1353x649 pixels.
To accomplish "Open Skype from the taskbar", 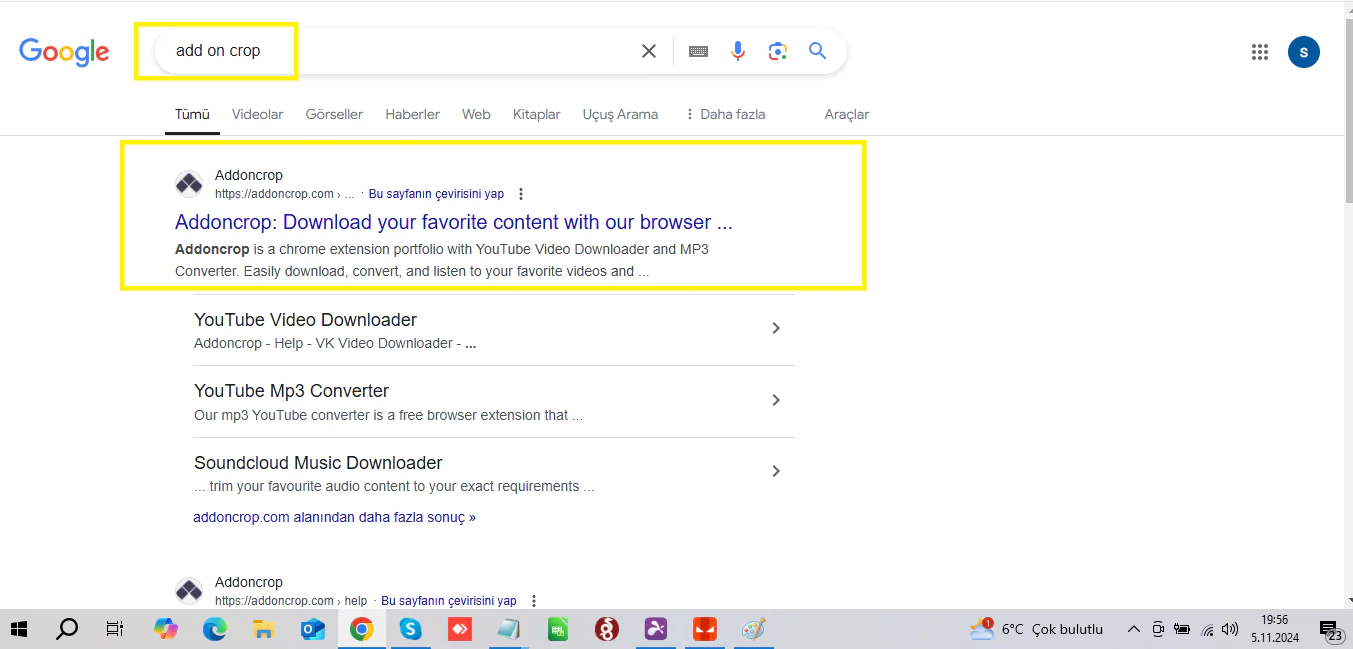I will (x=410, y=629).
